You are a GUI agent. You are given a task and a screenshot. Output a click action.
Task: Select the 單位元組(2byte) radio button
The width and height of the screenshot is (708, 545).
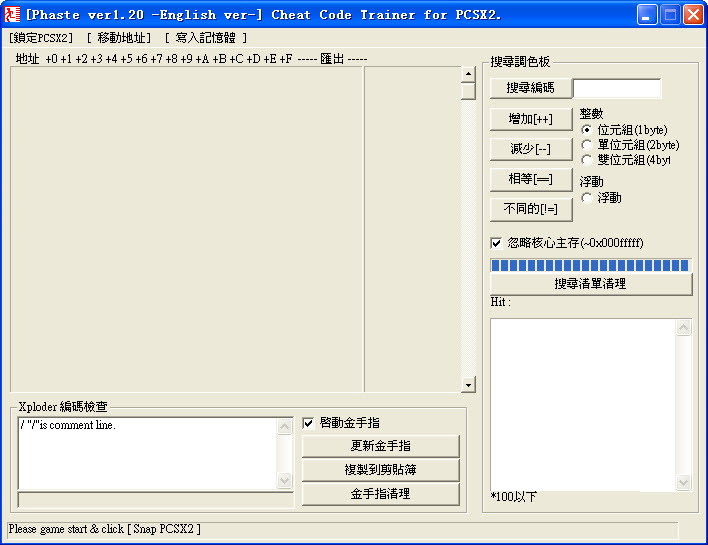click(587, 145)
